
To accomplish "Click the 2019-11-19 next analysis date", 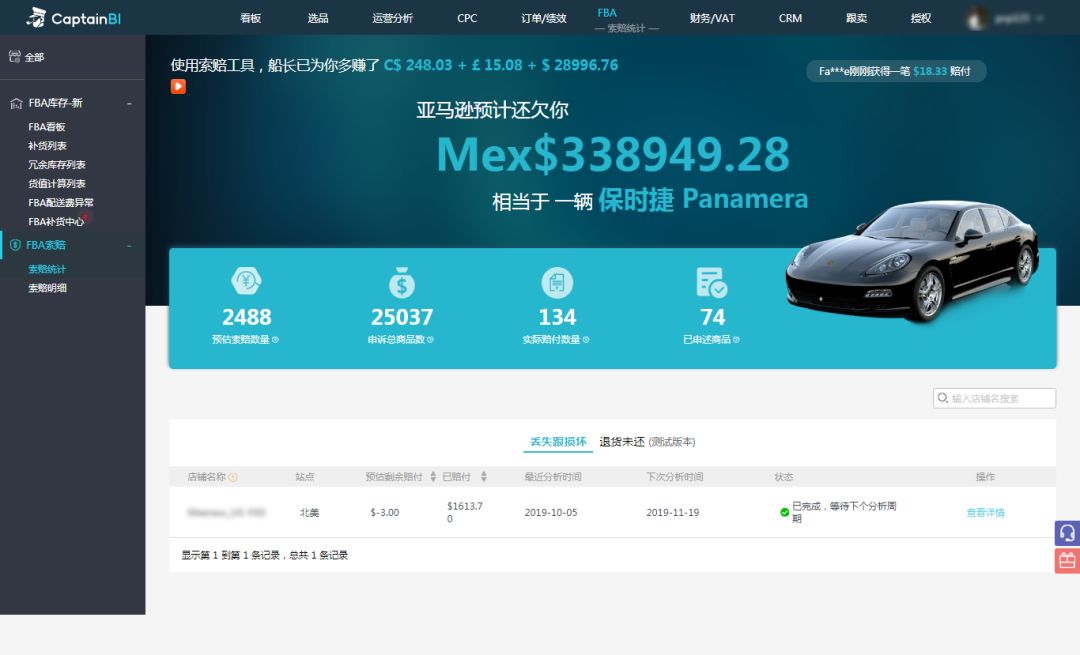I will (x=672, y=512).
